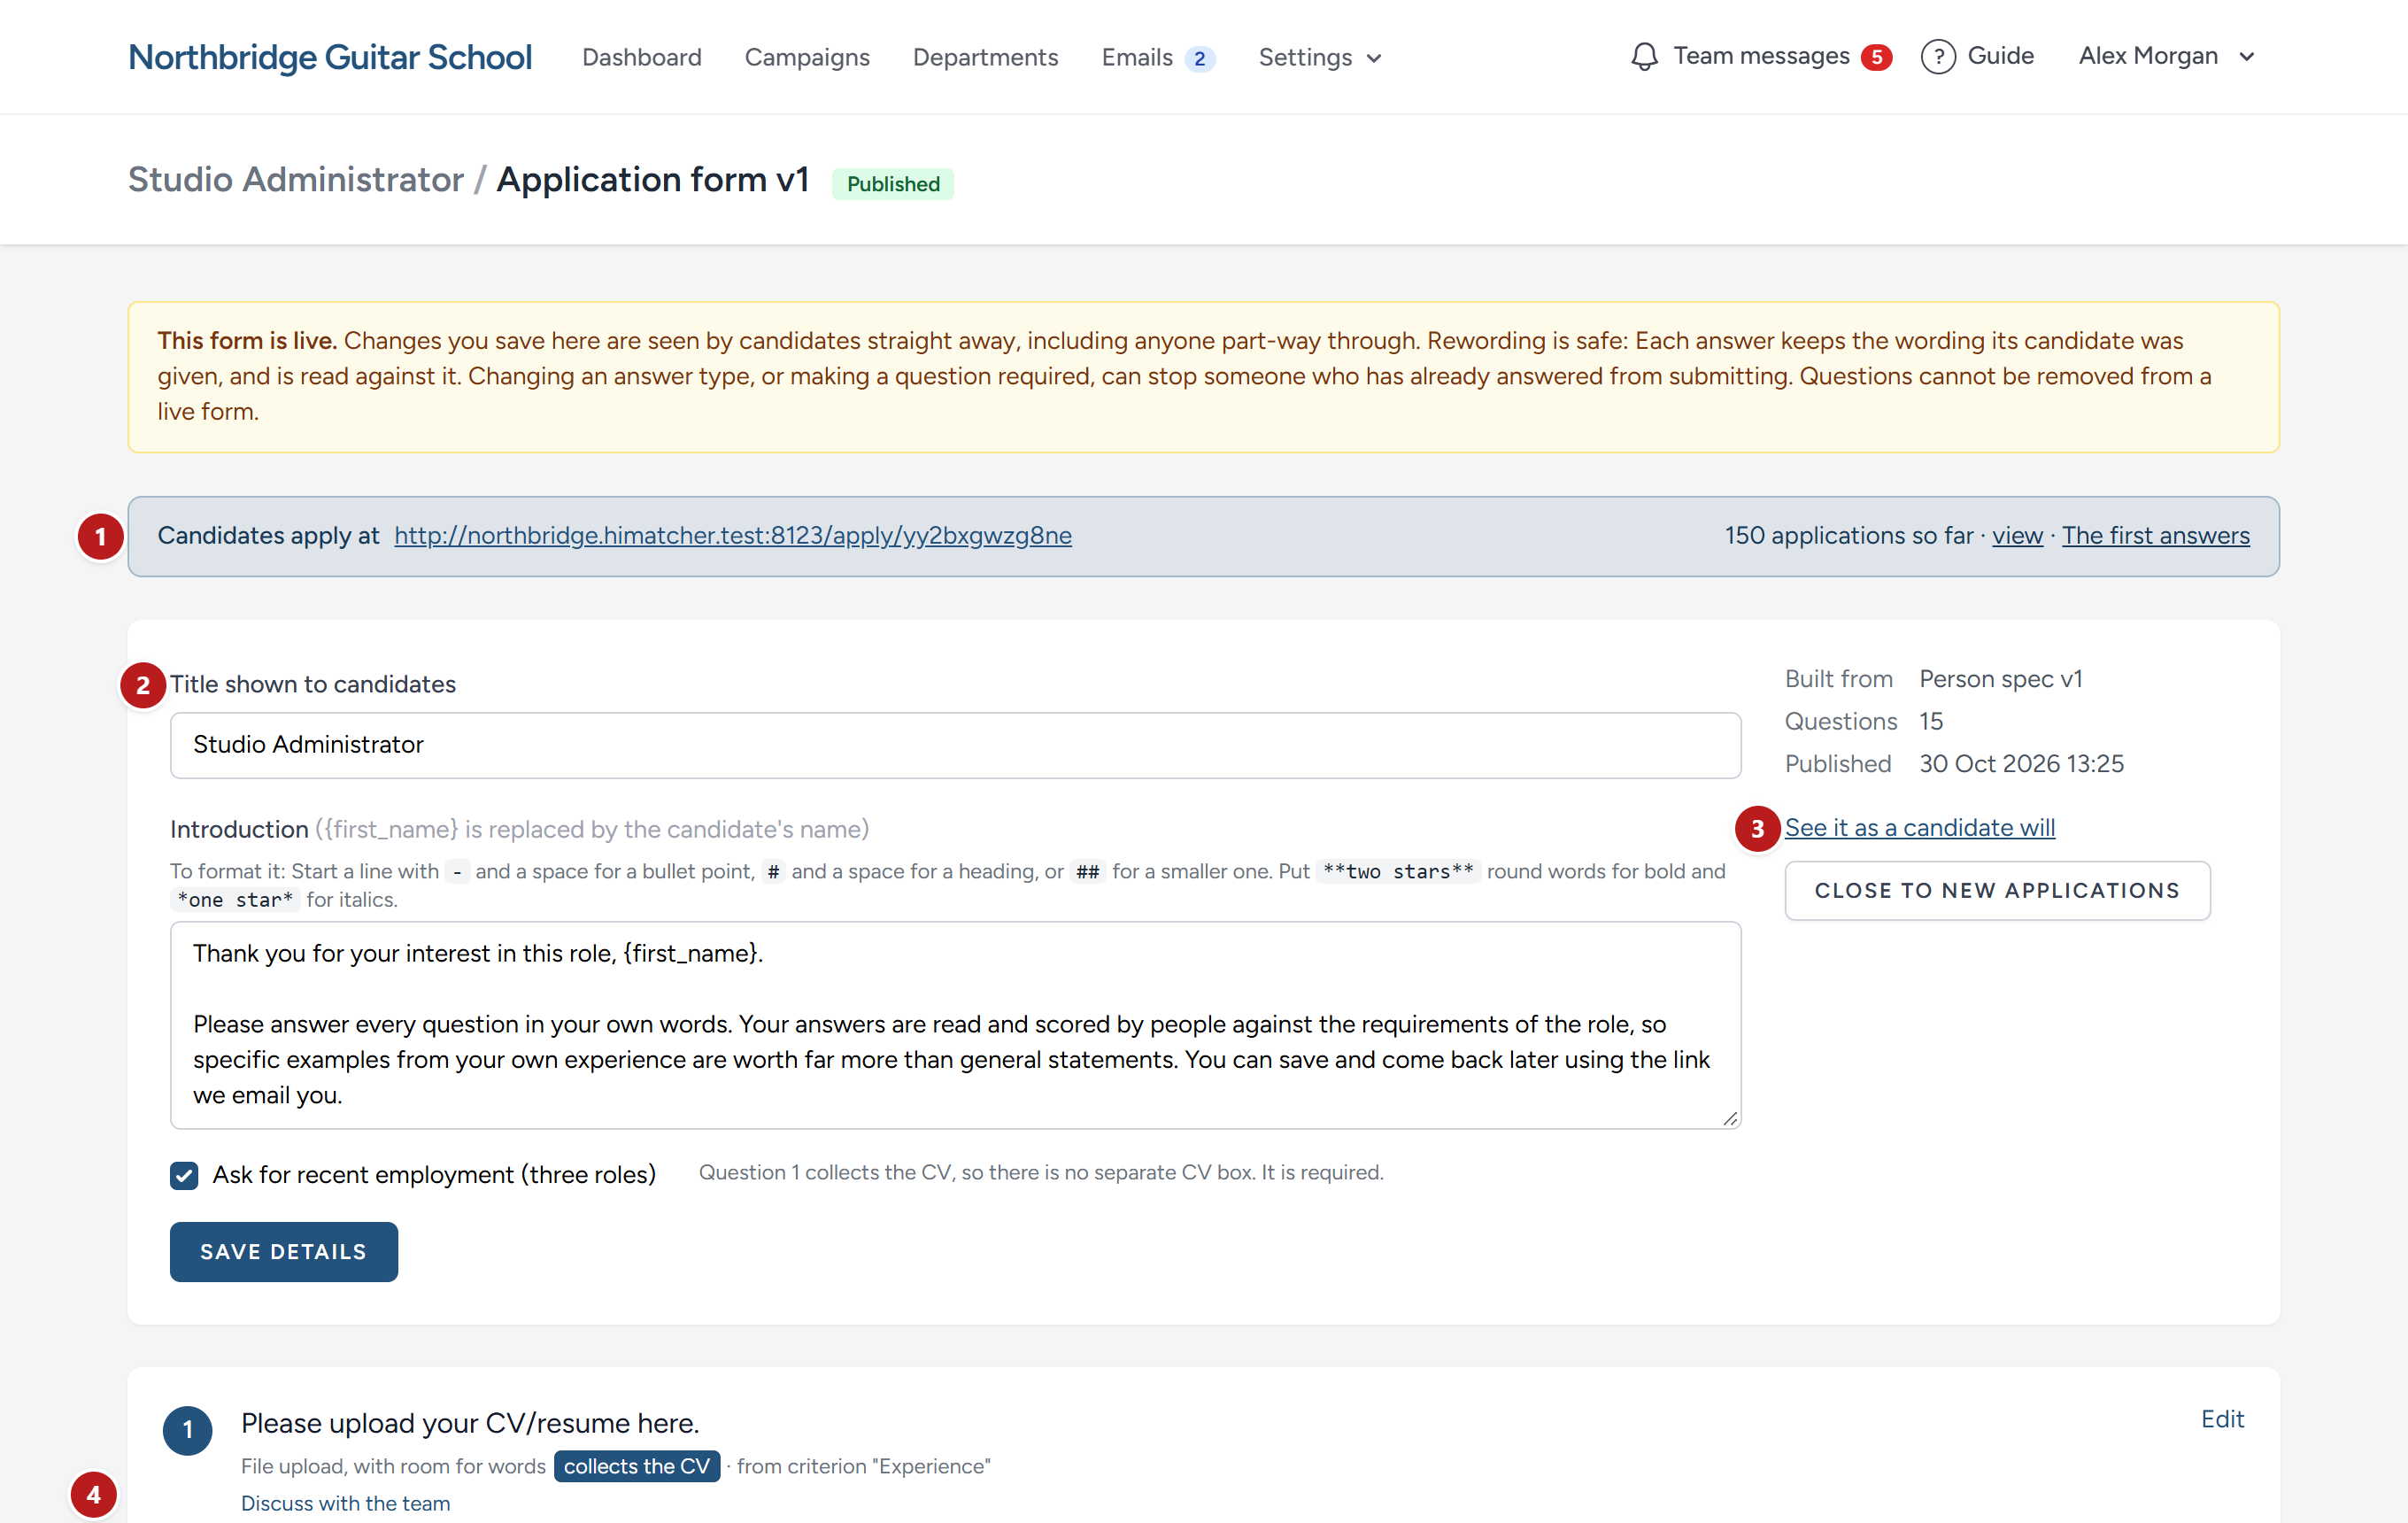Click the Team messages bell icon
Viewport: 2408px width, 1523px height.
click(1644, 57)
